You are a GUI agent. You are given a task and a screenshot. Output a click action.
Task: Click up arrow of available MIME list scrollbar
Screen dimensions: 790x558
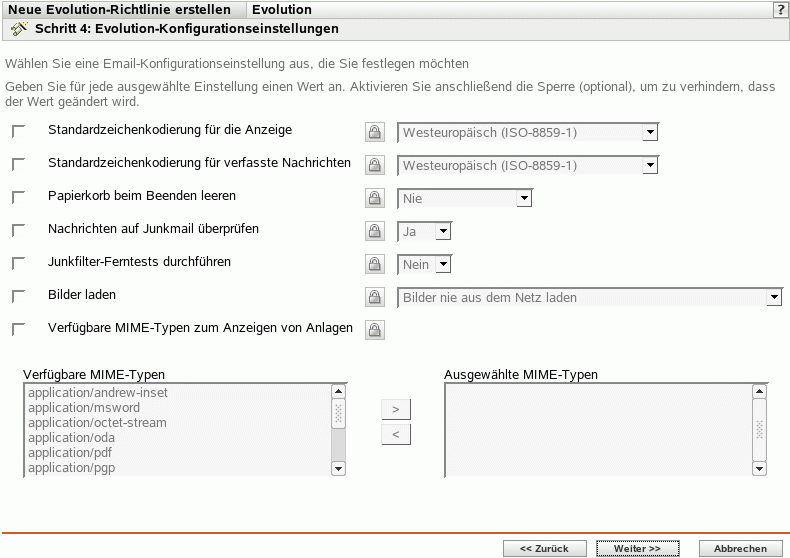tap(339, 391)
